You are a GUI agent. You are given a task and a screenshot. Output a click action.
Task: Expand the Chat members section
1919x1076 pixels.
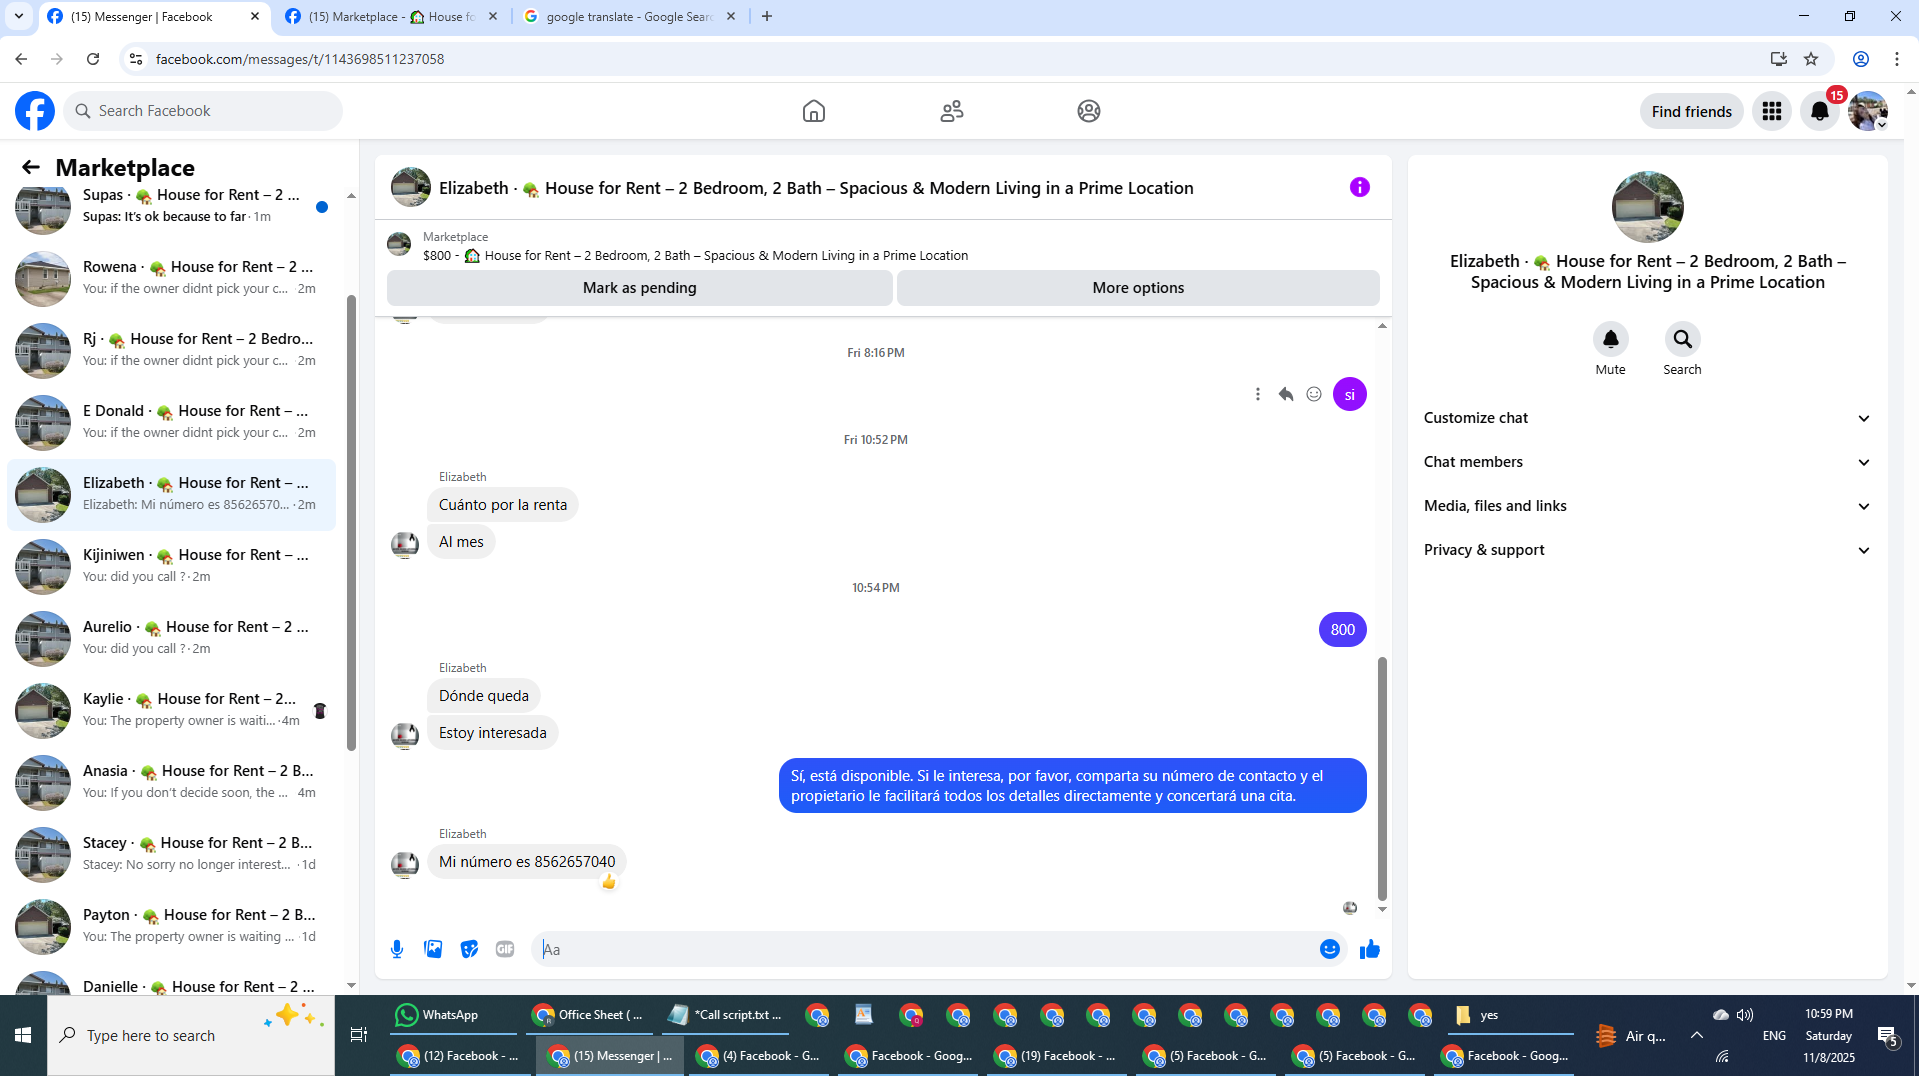point(1647,462)
